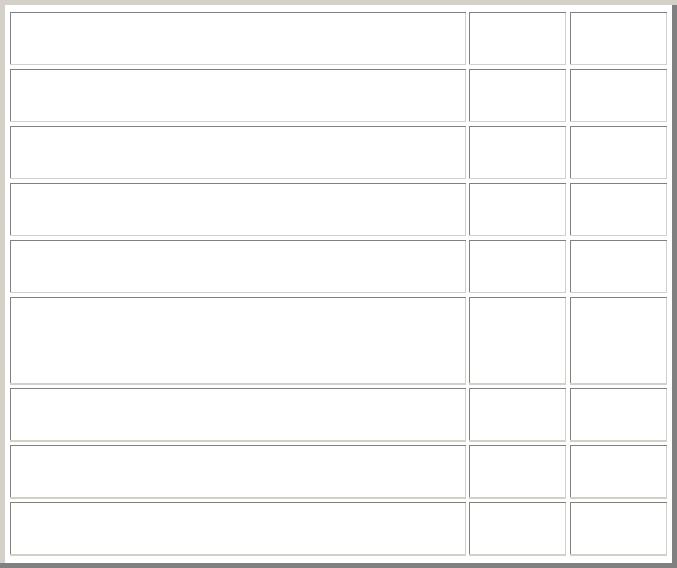Click the middle cell of the eighth row
The height and width of the screenshot is (568, 677).
click(x=517, y=472)
